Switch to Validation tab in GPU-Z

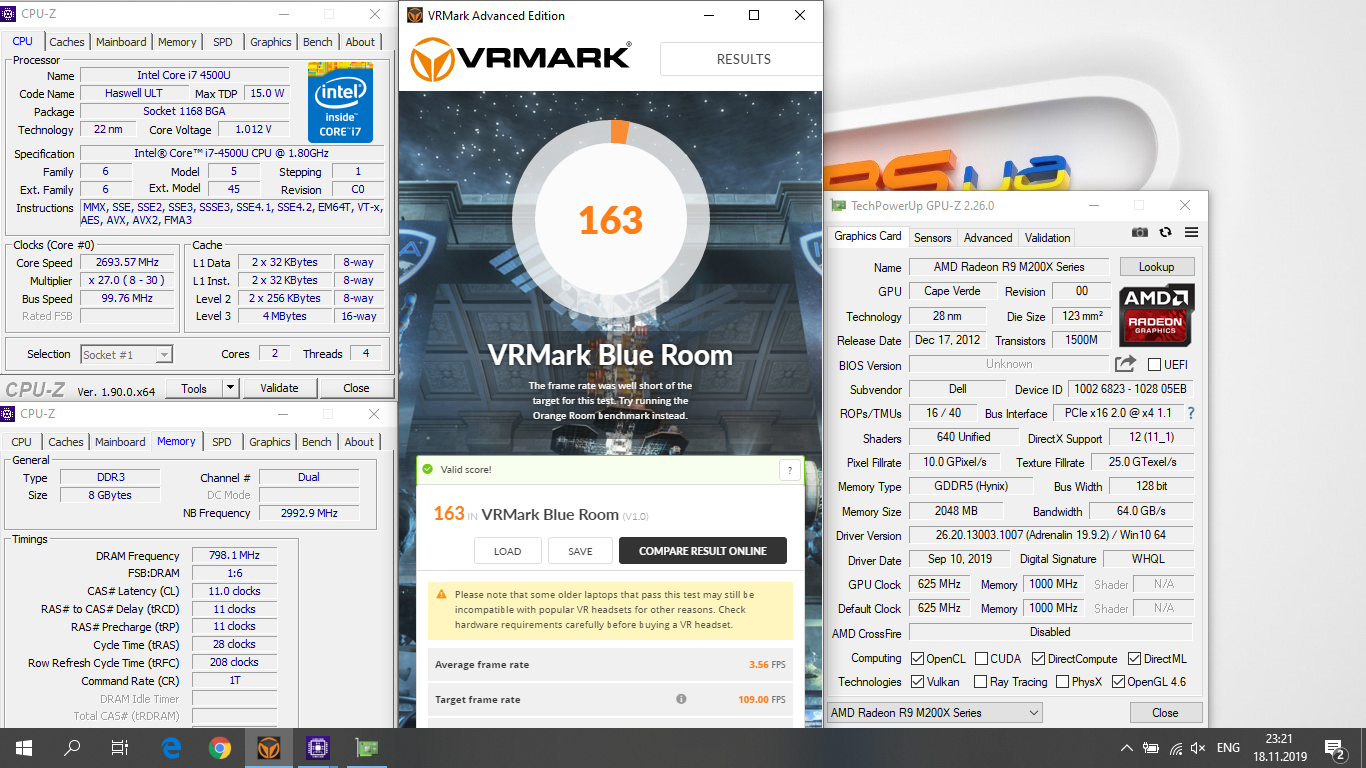(1047, 238)
